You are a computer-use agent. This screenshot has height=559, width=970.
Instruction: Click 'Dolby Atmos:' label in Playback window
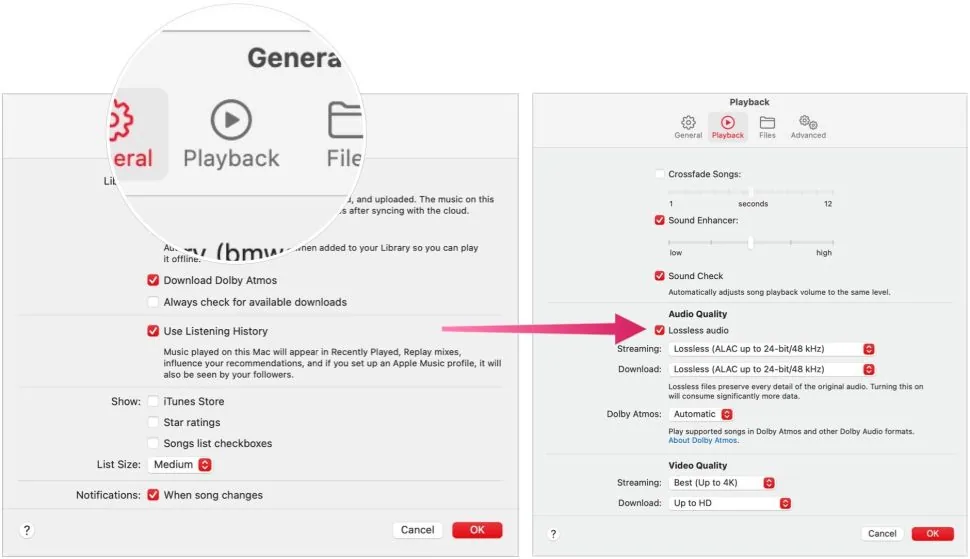click(x=633, y=414)
